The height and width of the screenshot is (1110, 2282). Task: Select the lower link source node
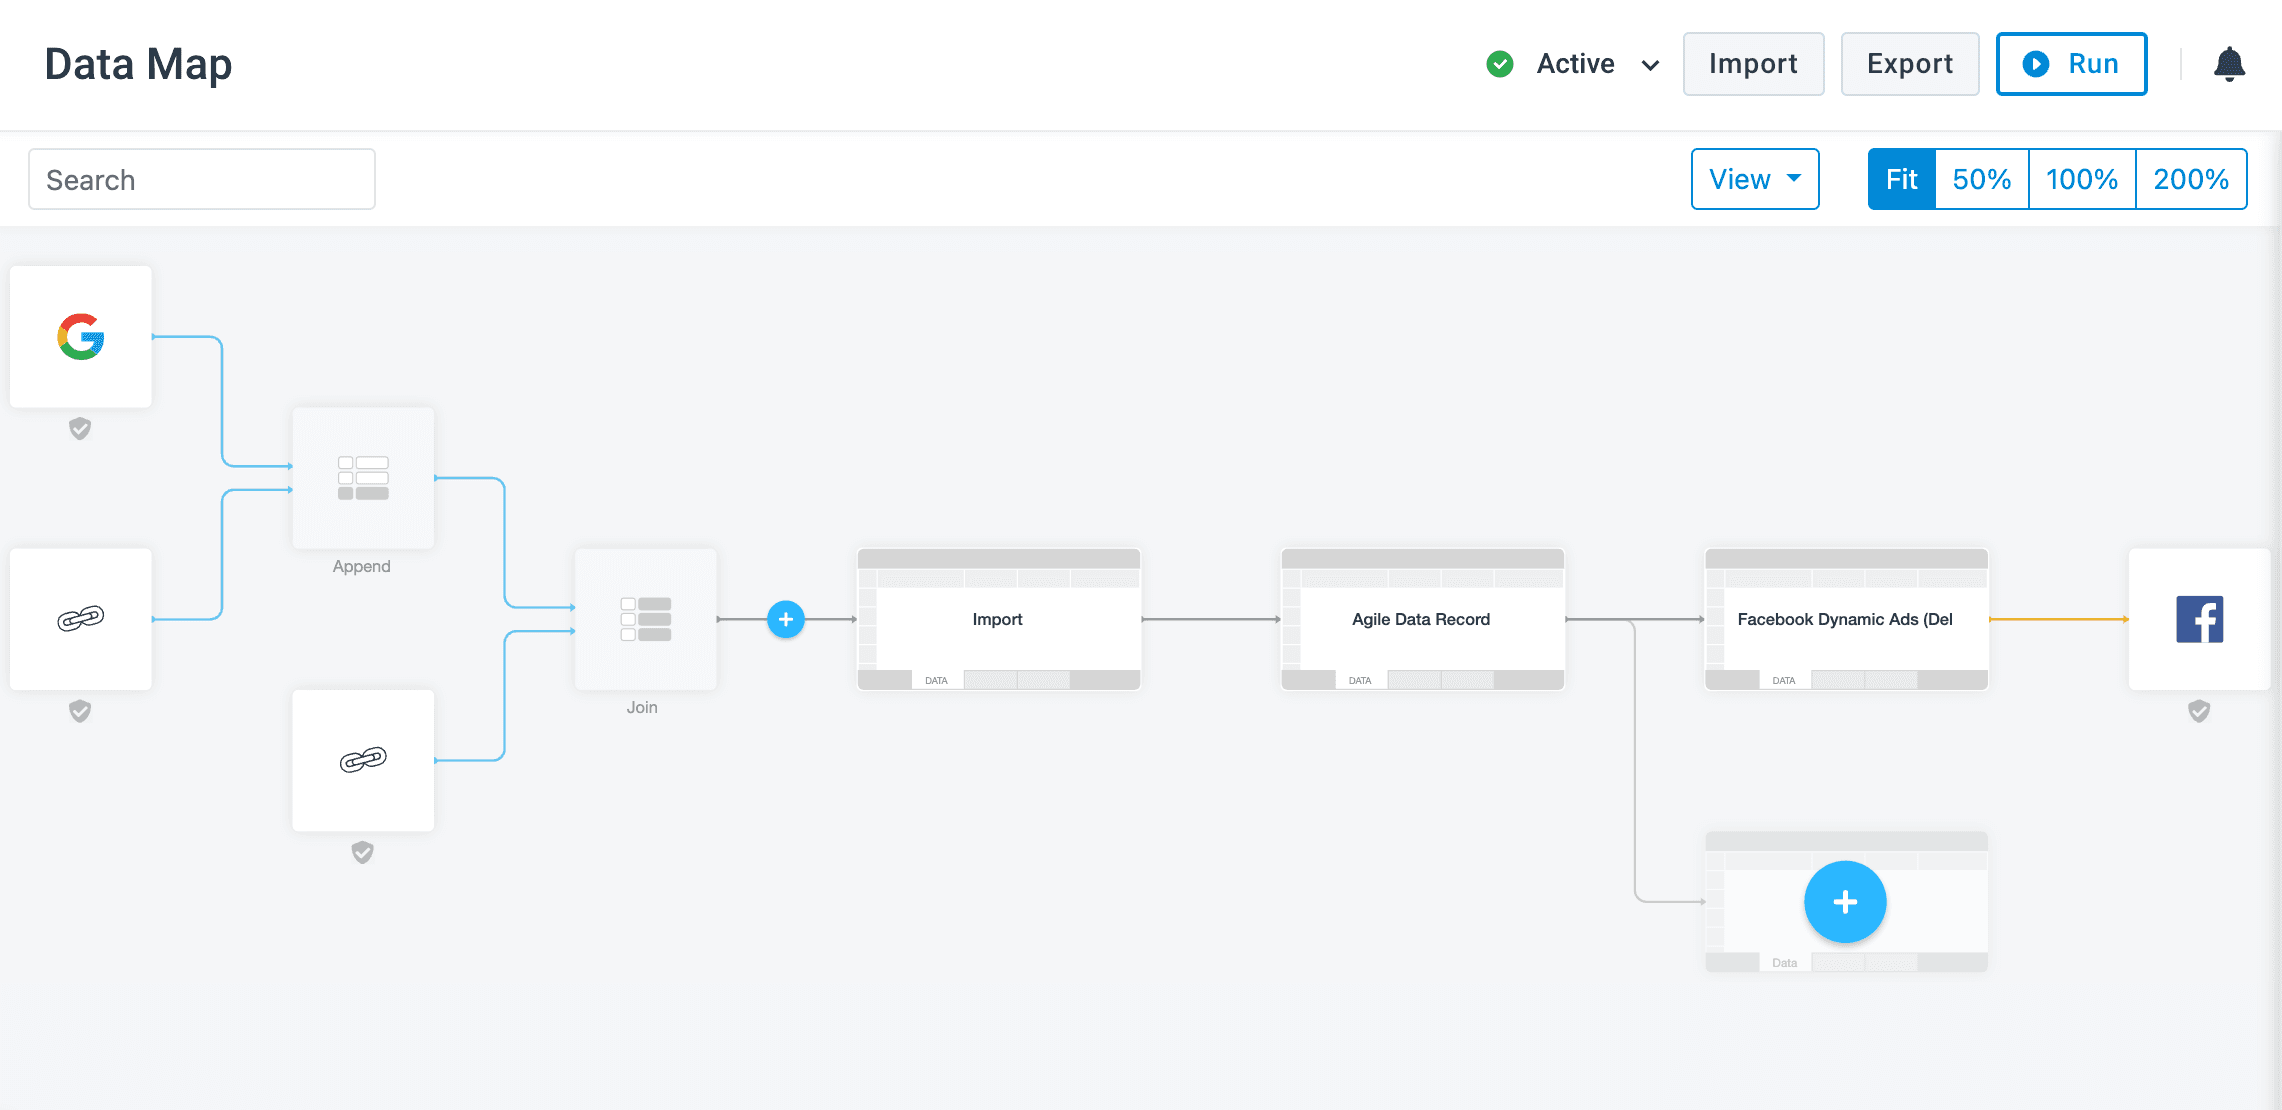click(363, 760)
